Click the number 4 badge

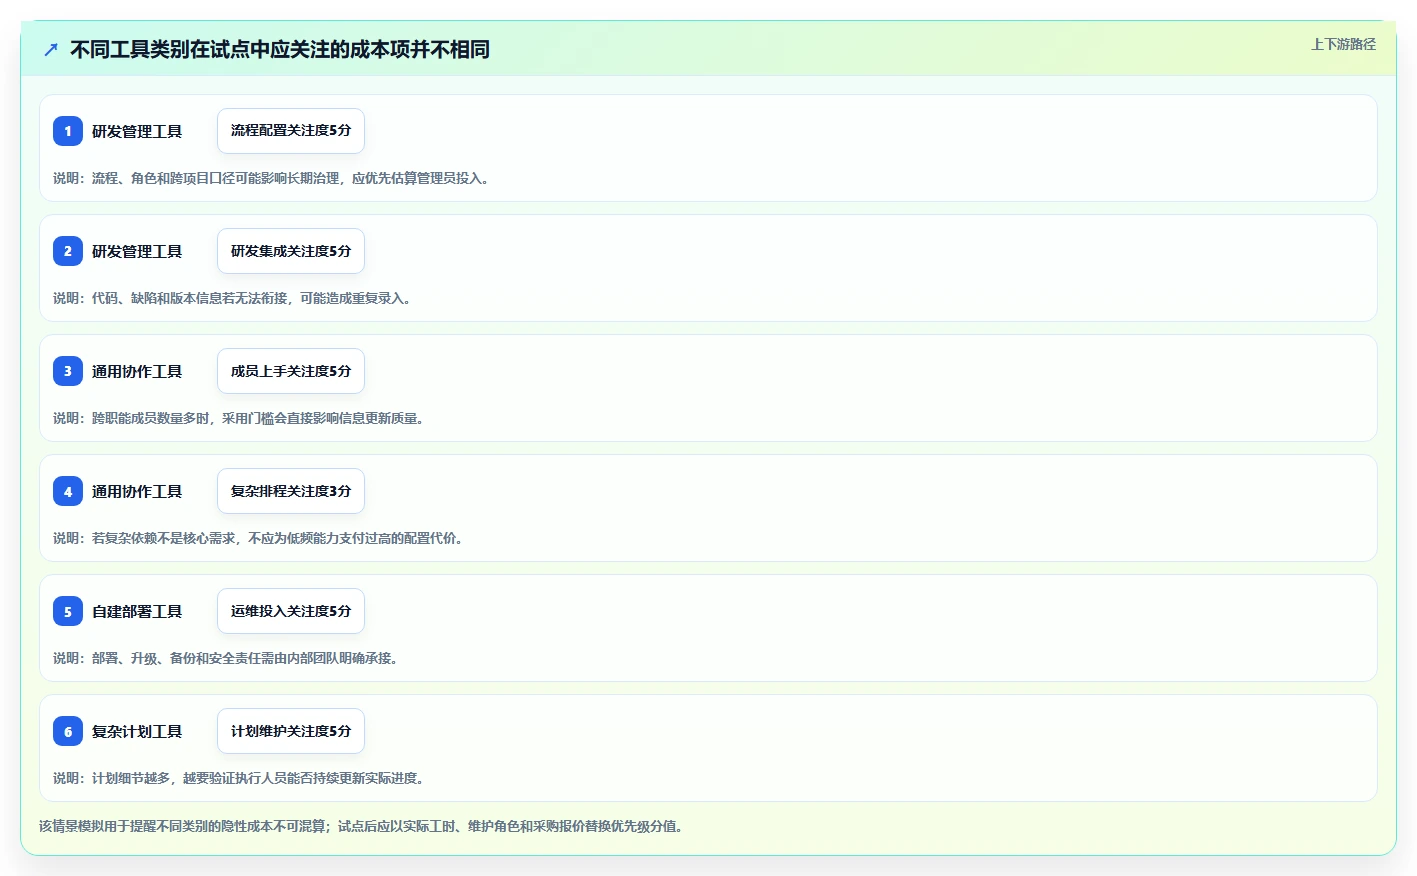point(68,491)
